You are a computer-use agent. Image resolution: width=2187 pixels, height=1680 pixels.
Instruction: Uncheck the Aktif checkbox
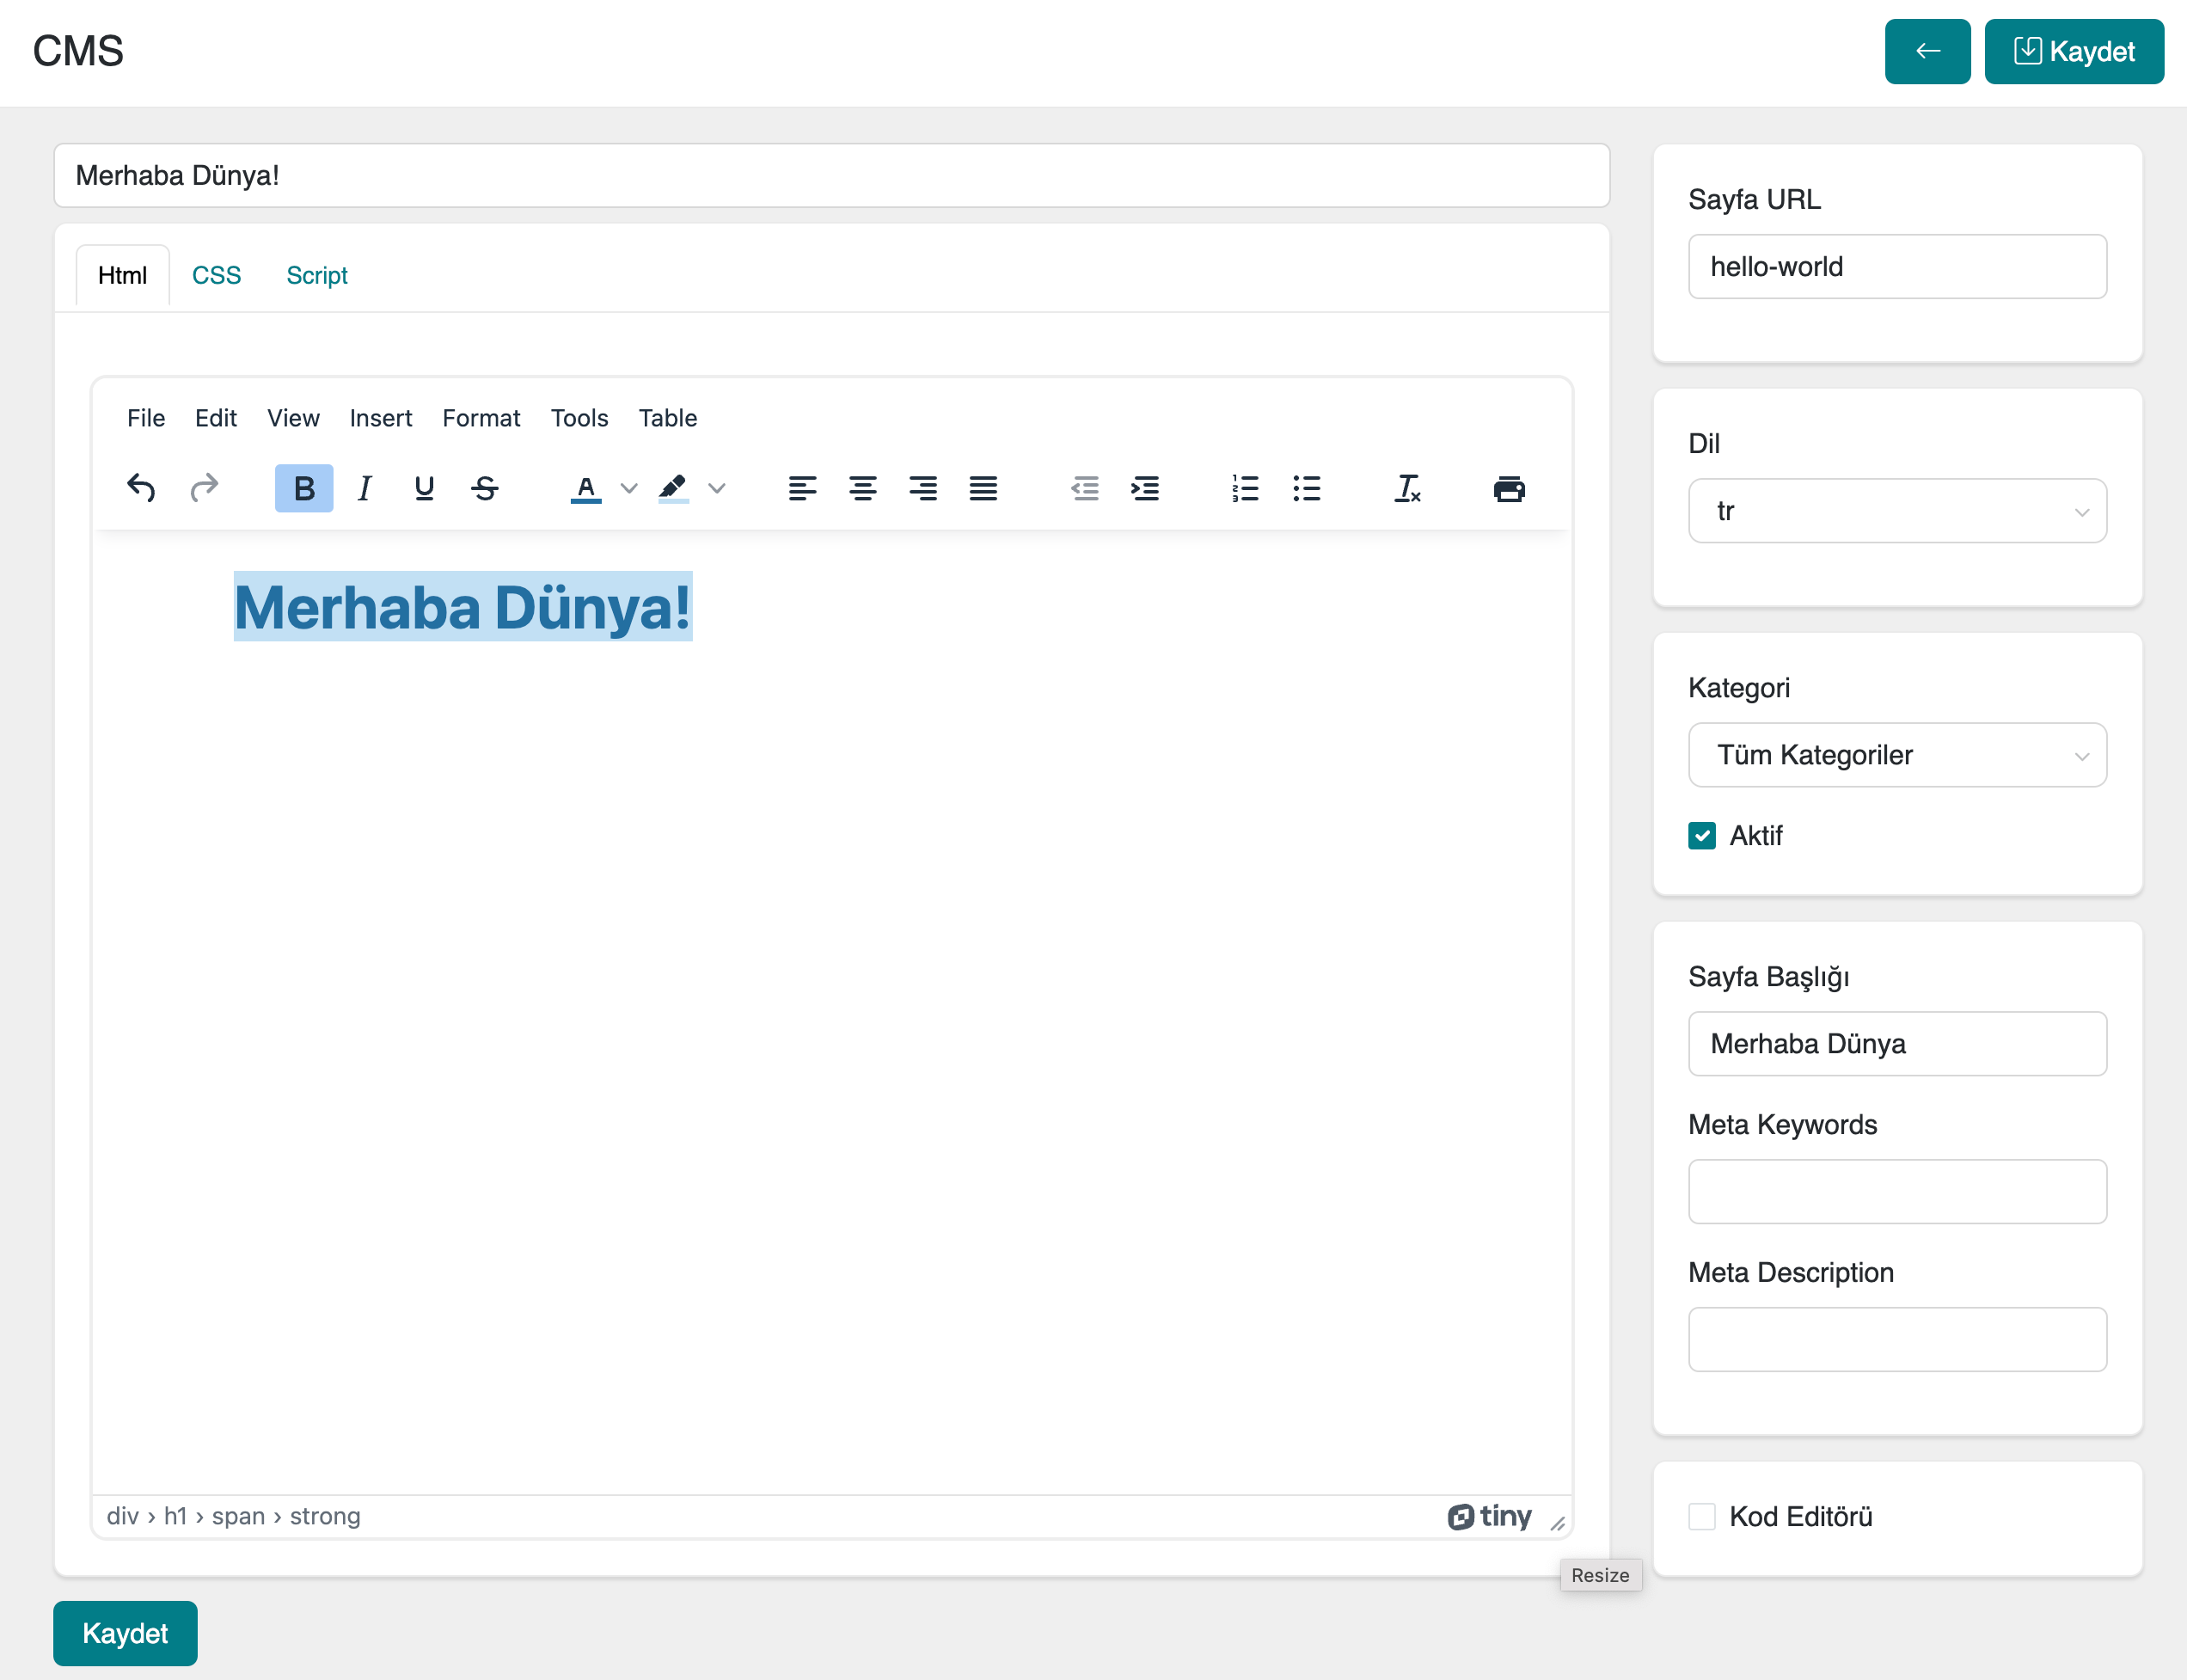click(x=1701, y=835)
